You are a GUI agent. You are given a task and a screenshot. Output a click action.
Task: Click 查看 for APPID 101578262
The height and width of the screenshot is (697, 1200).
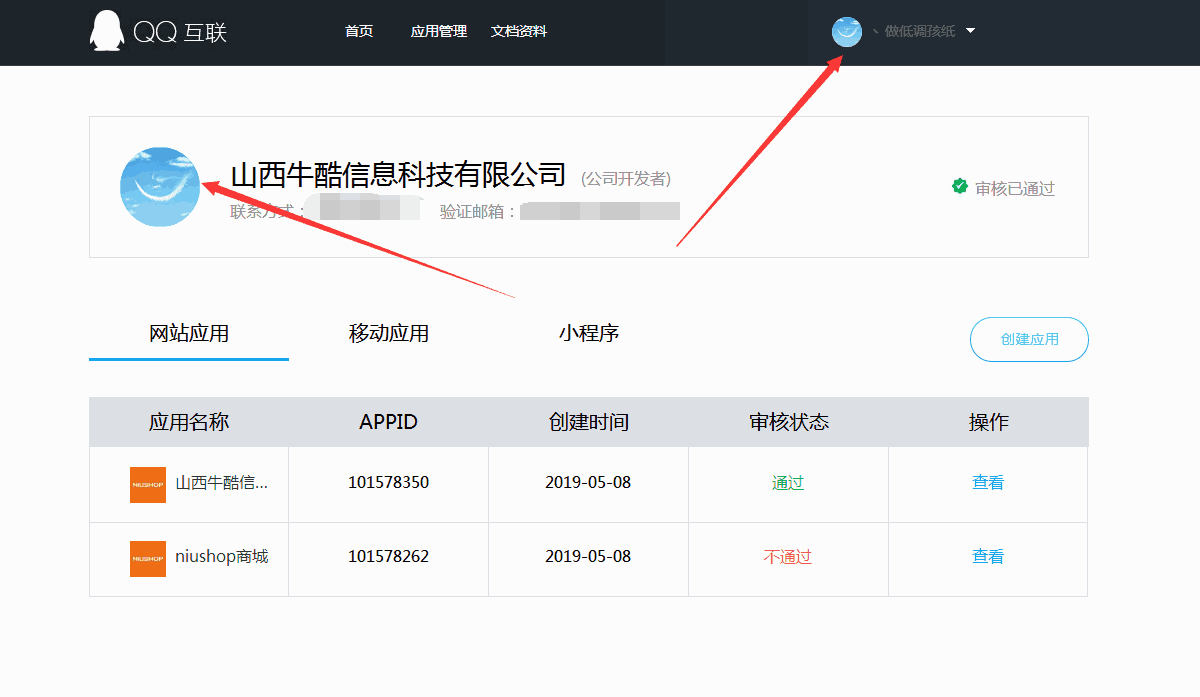(988, 557)
